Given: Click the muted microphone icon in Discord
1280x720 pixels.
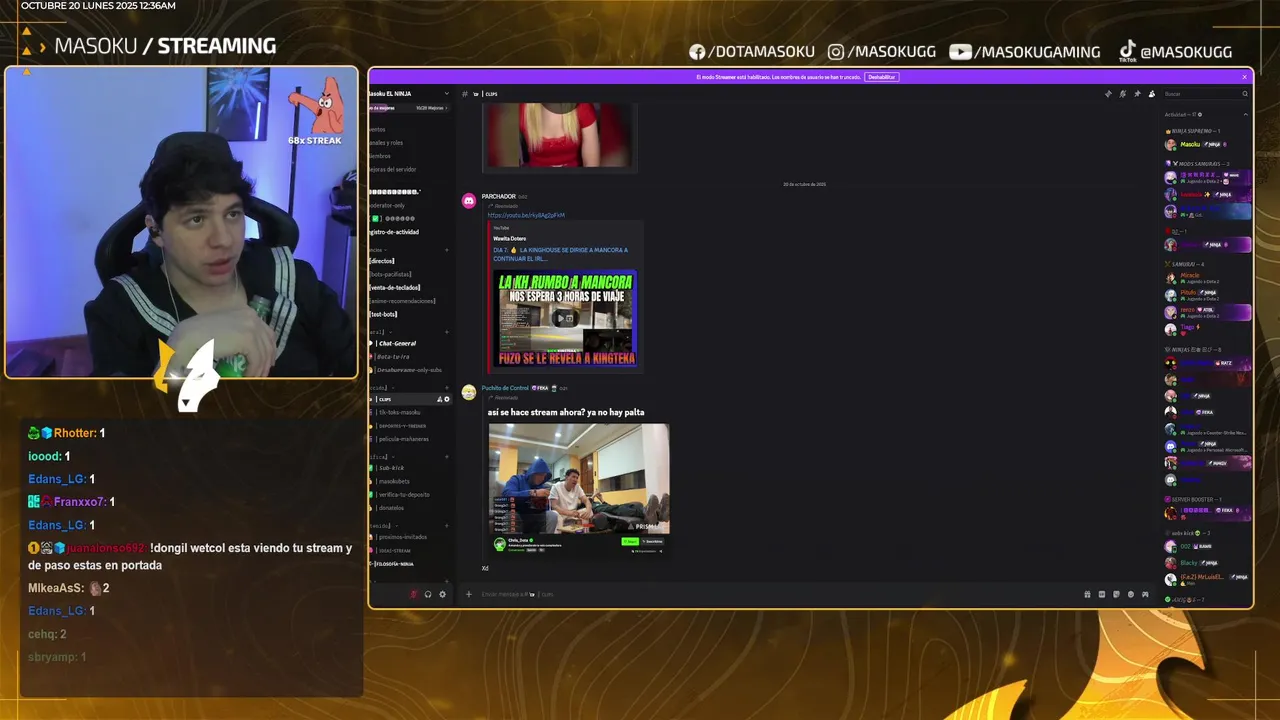Looking at the screenshot, I should 414,594.
